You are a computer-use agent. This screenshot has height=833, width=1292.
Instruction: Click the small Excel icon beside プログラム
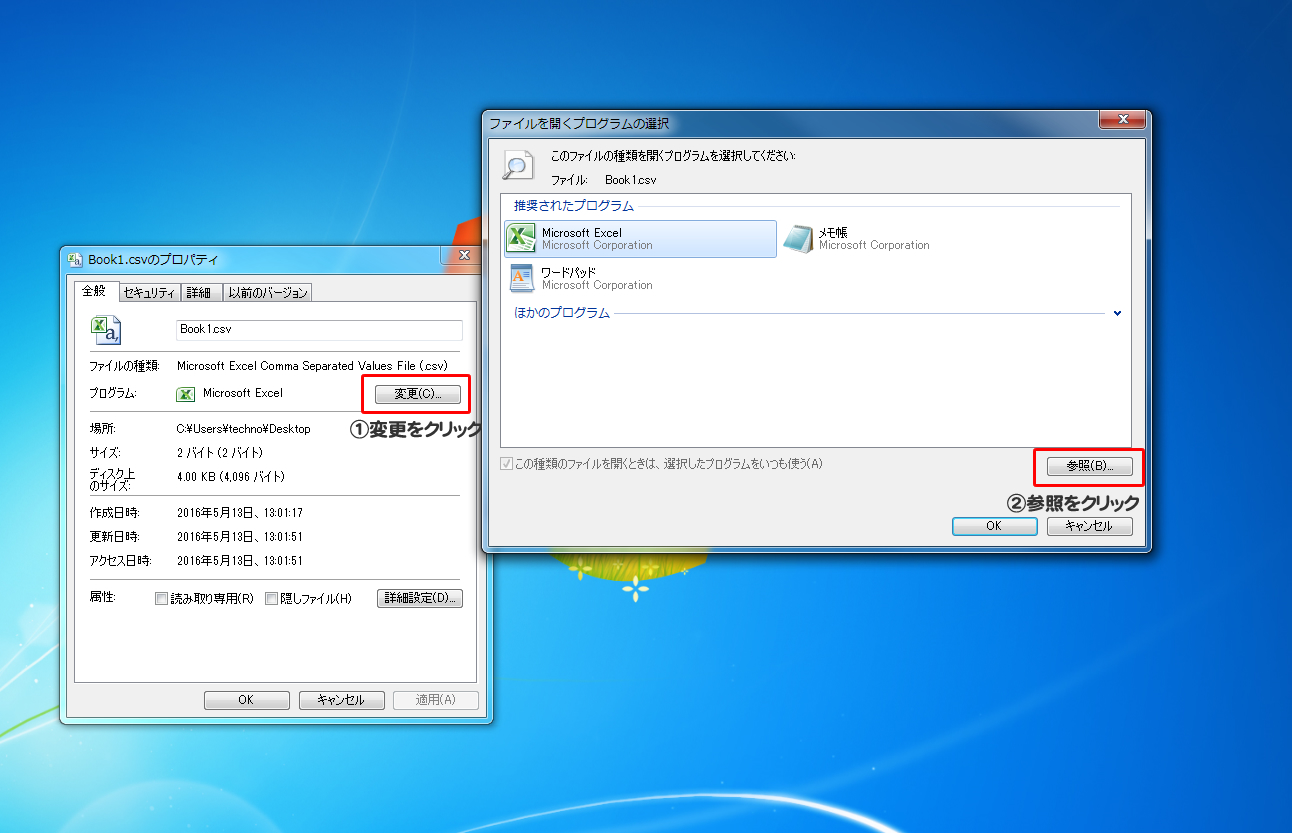pos(185,394)
